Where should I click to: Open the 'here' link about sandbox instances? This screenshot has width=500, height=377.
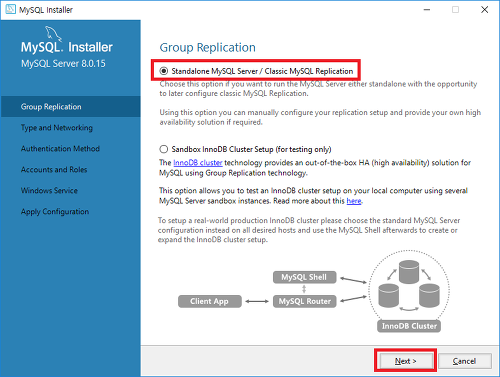(x=354, y=201)
